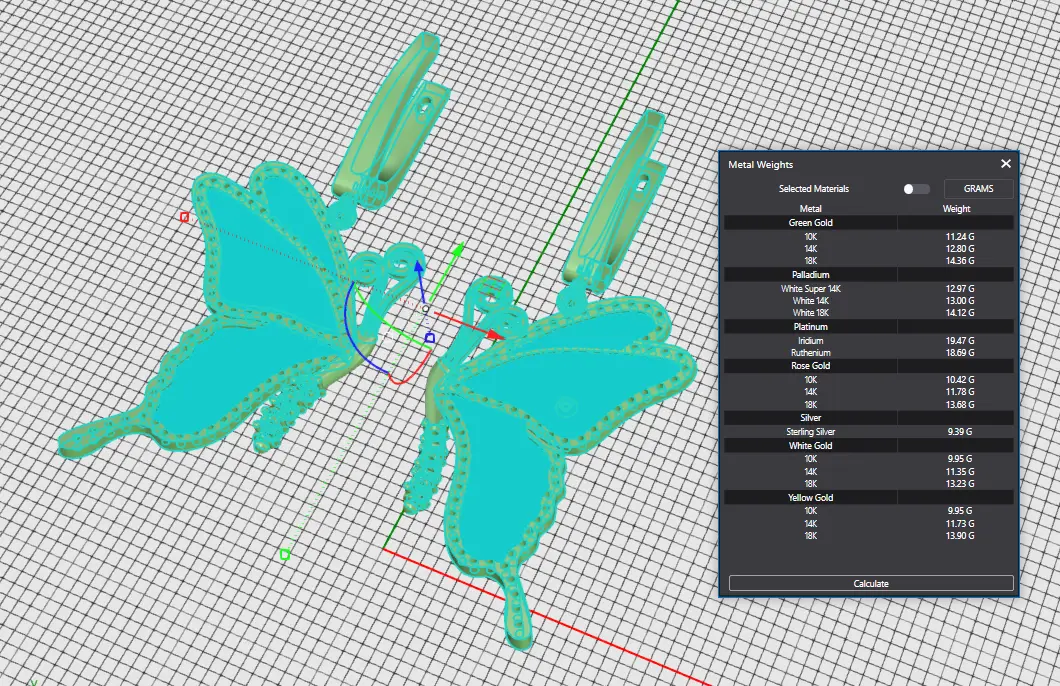This screenshot has height=686, width=1060.
Task: Click the green square handle on the grid
Action: (285, 554)
